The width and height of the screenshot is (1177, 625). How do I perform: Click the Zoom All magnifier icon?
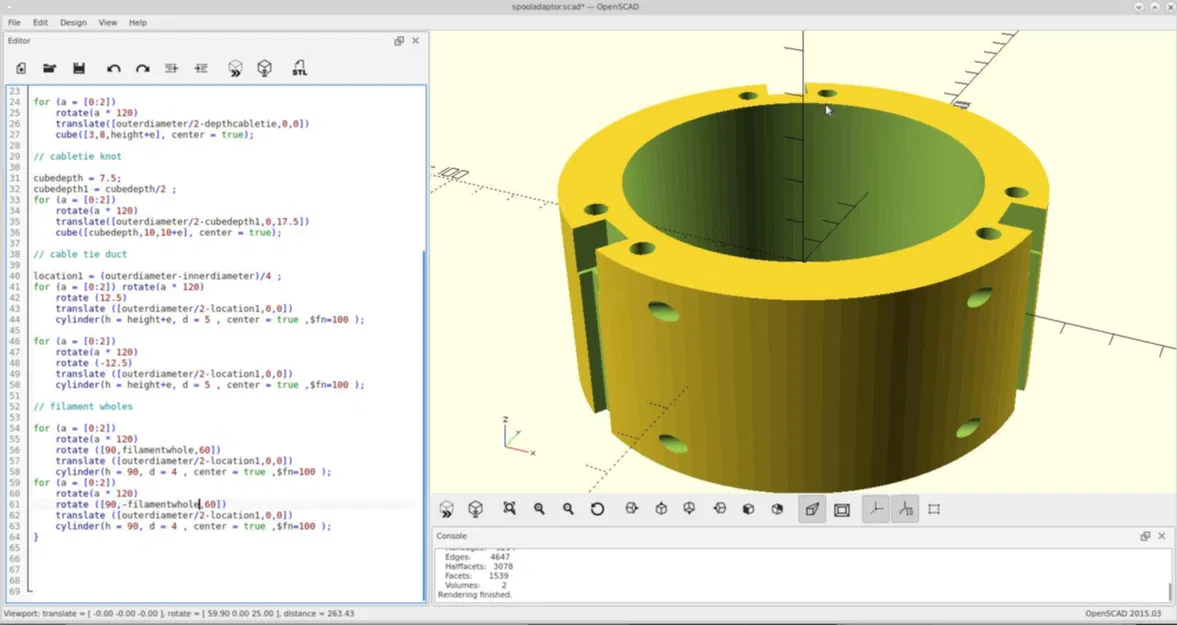click(509, 509)
